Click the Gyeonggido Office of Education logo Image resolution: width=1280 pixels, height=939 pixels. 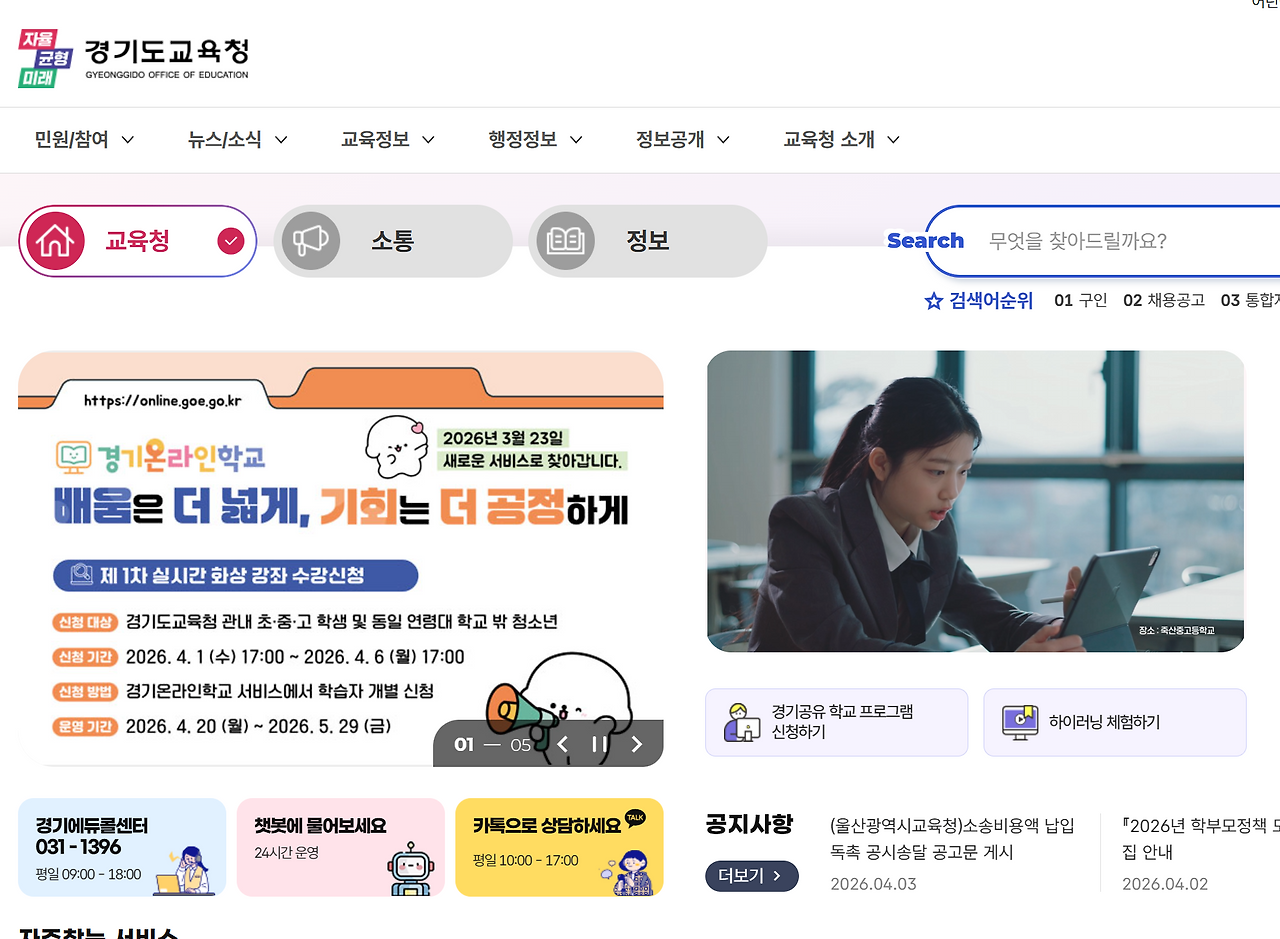pos(133,59)
